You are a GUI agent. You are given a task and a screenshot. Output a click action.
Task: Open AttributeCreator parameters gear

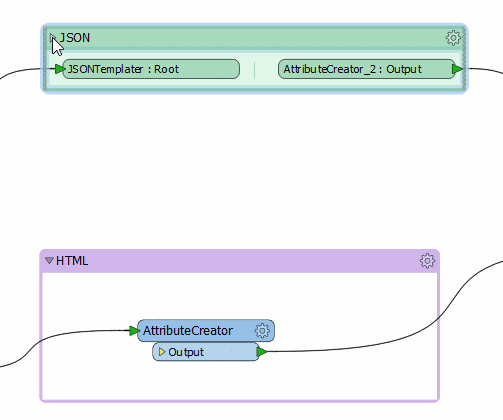262,331
